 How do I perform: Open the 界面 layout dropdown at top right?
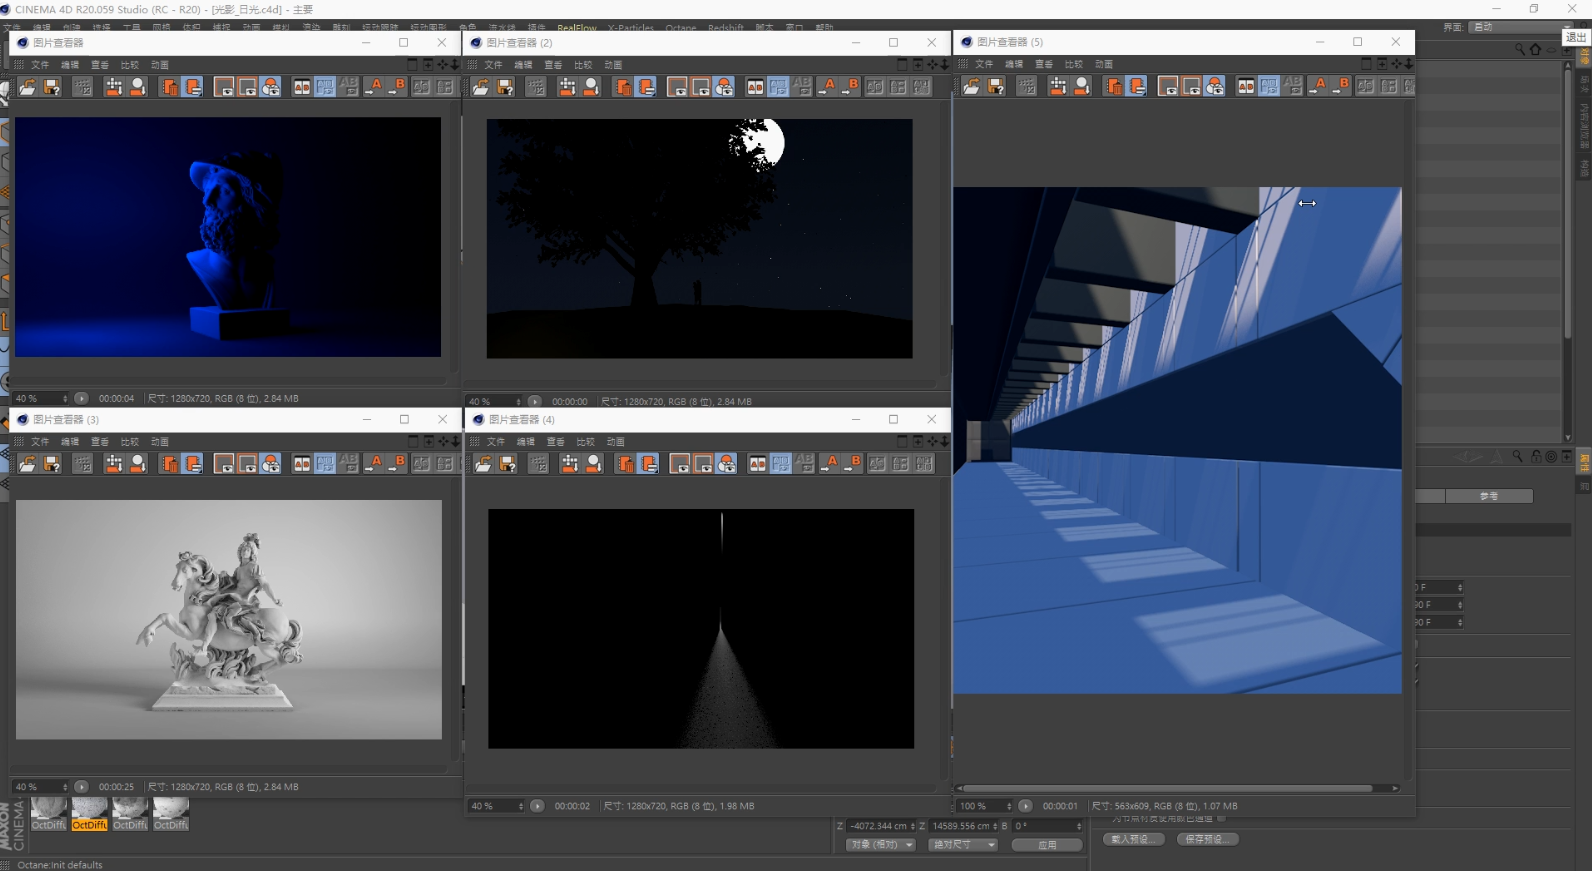point(1522,27)
